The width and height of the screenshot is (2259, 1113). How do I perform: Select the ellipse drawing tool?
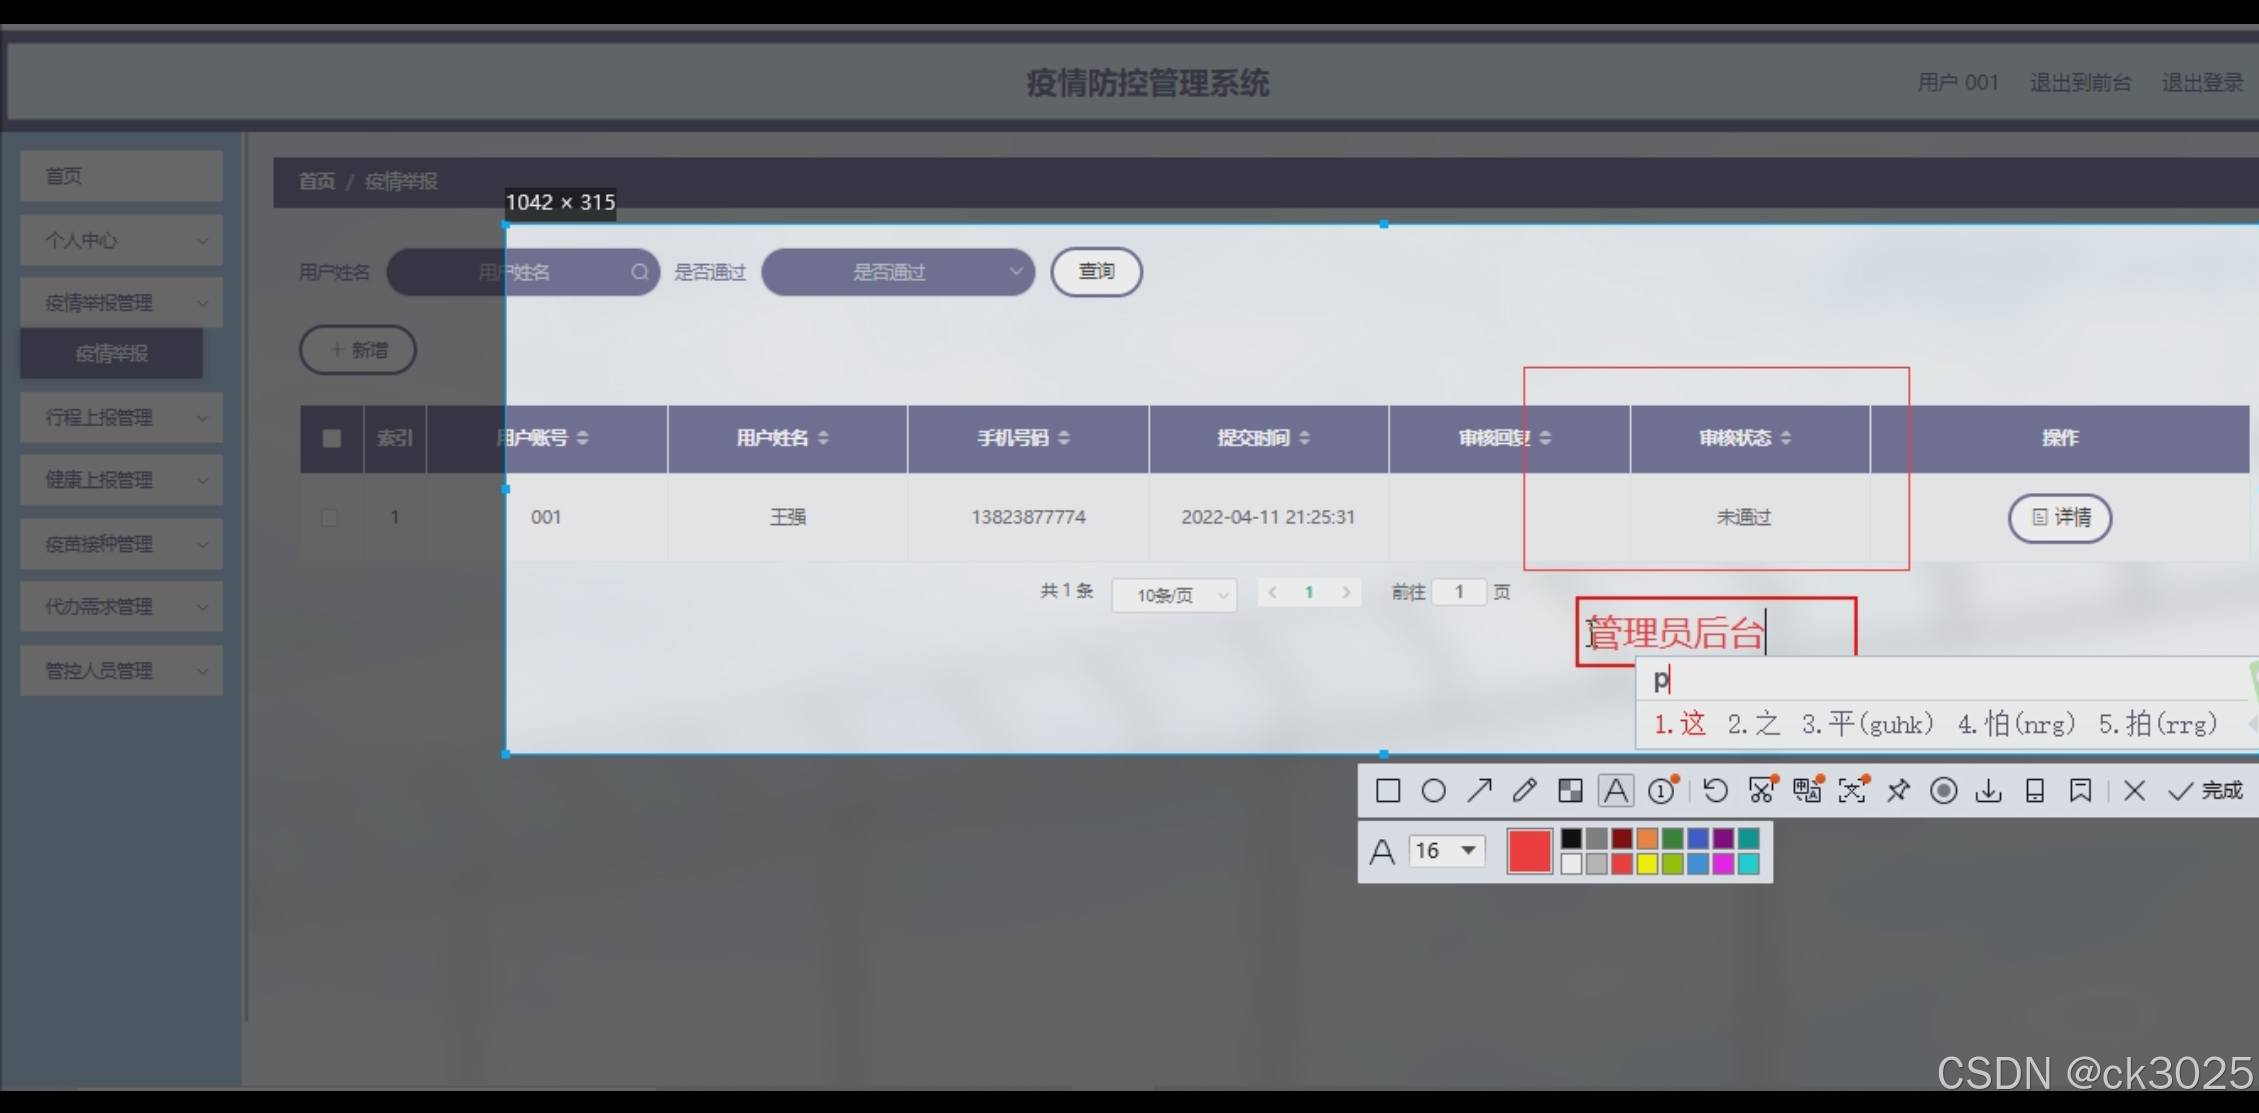tap(1433, 791)
